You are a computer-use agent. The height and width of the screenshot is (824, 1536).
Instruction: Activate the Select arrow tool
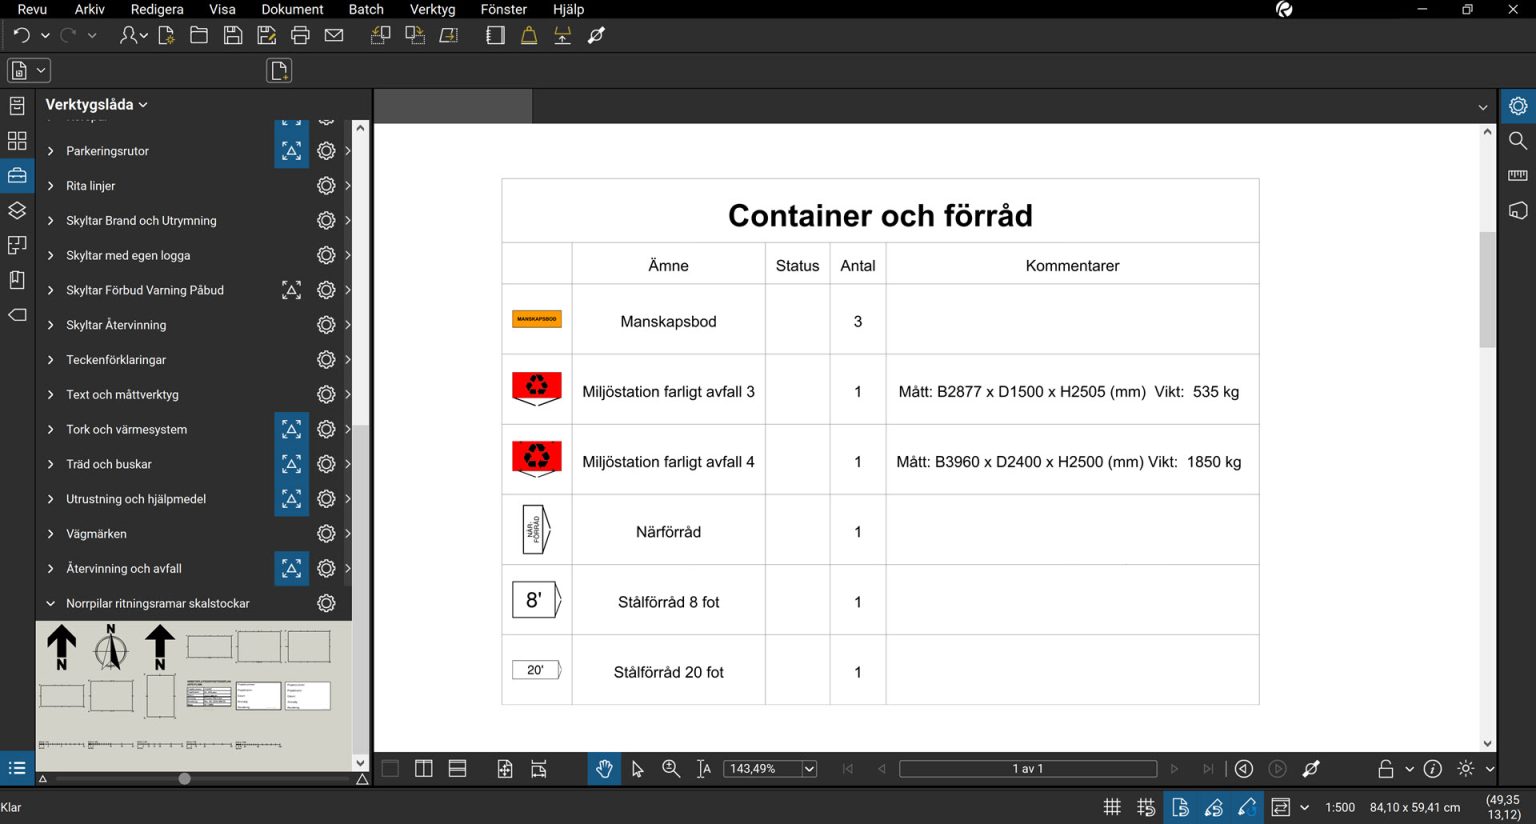click(x=637, y=768)
